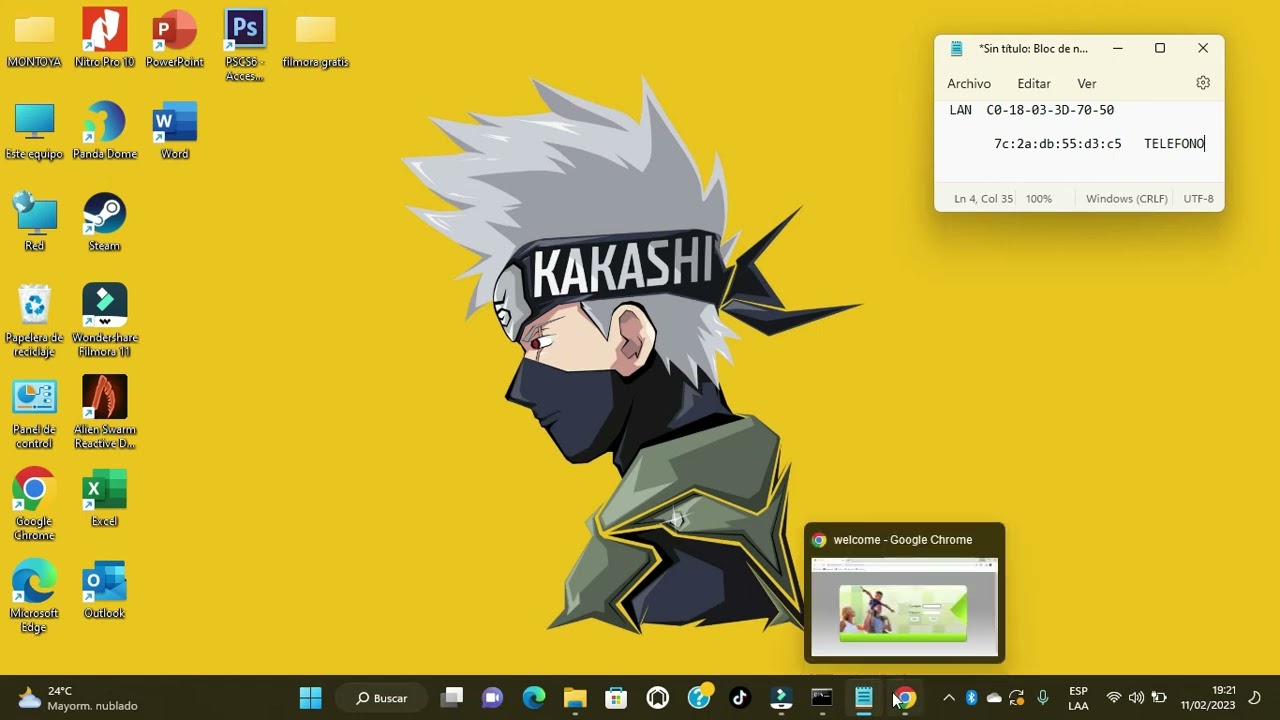Click the Buscar search box on taskbar
Viewport: 1280px width, 720px height.
(383, 698)
